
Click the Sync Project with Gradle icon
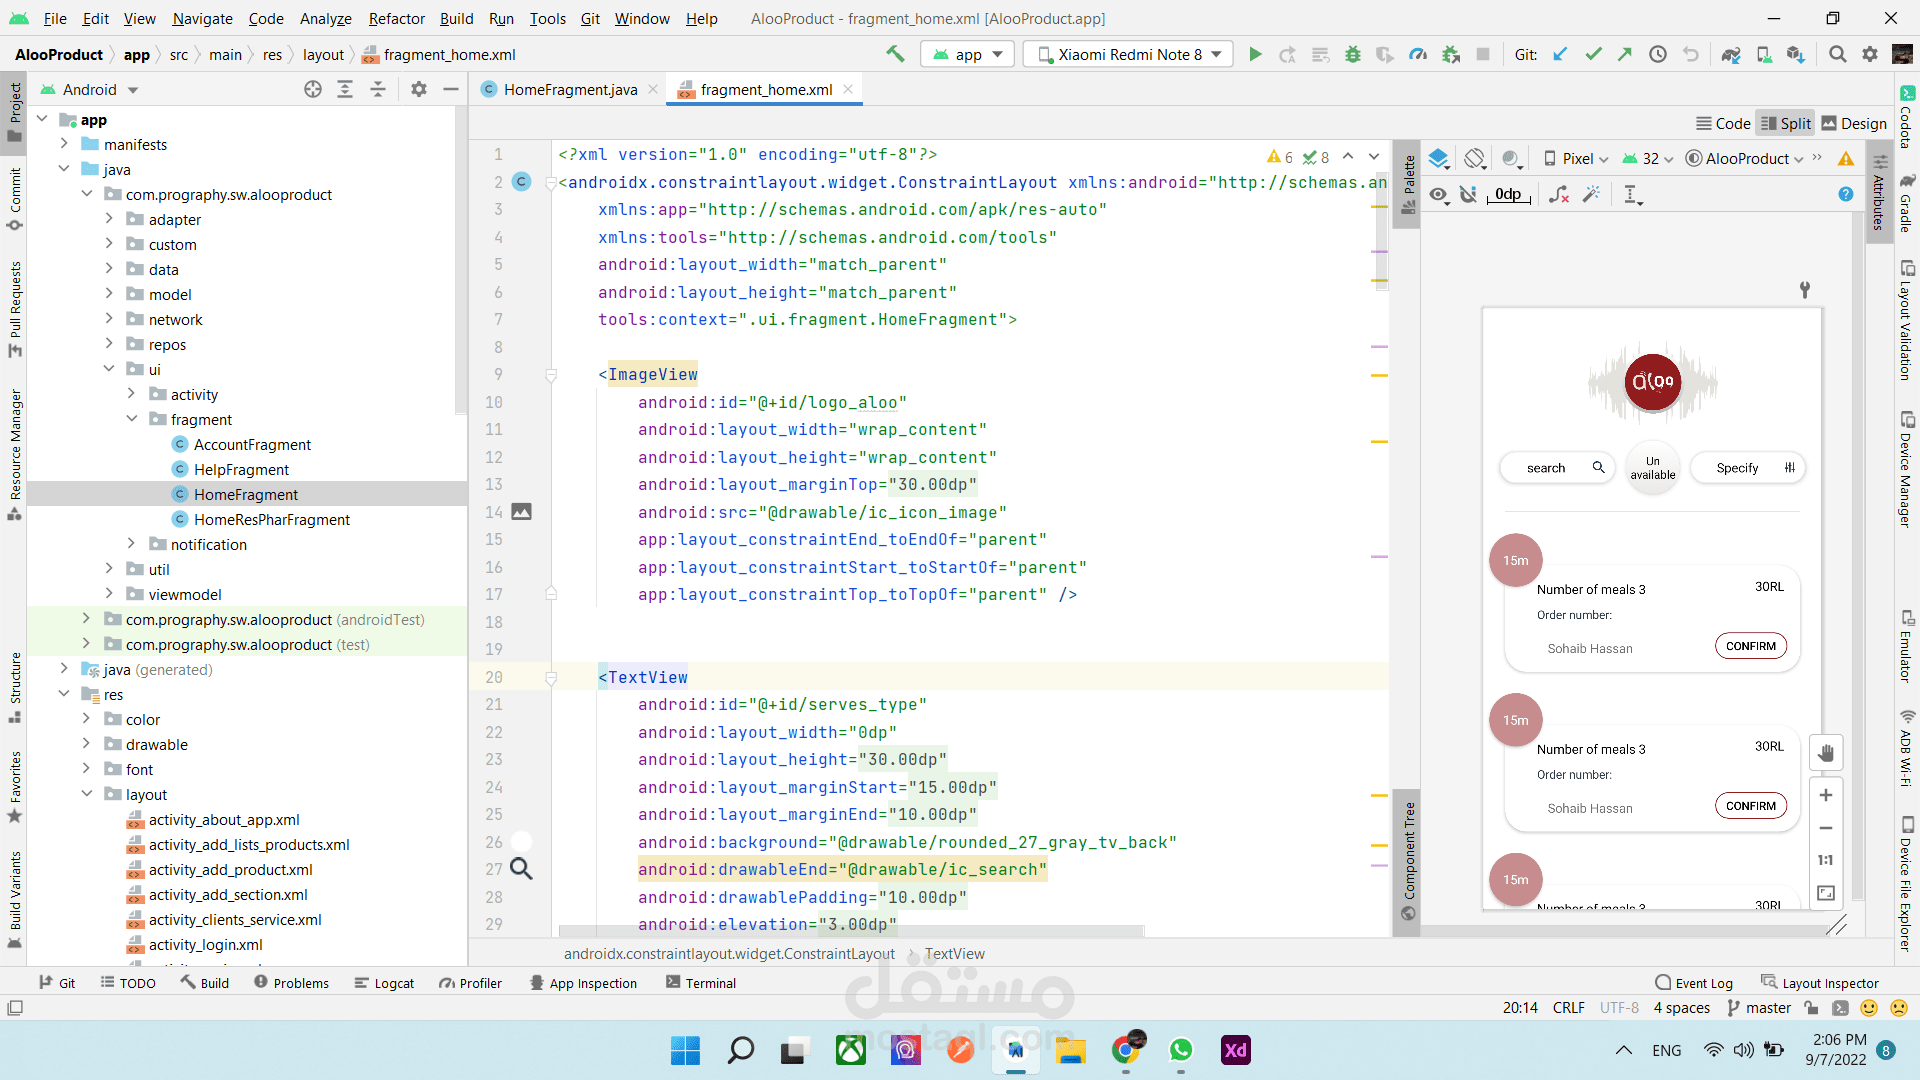pyautogui.click(x=1731, y=55)
